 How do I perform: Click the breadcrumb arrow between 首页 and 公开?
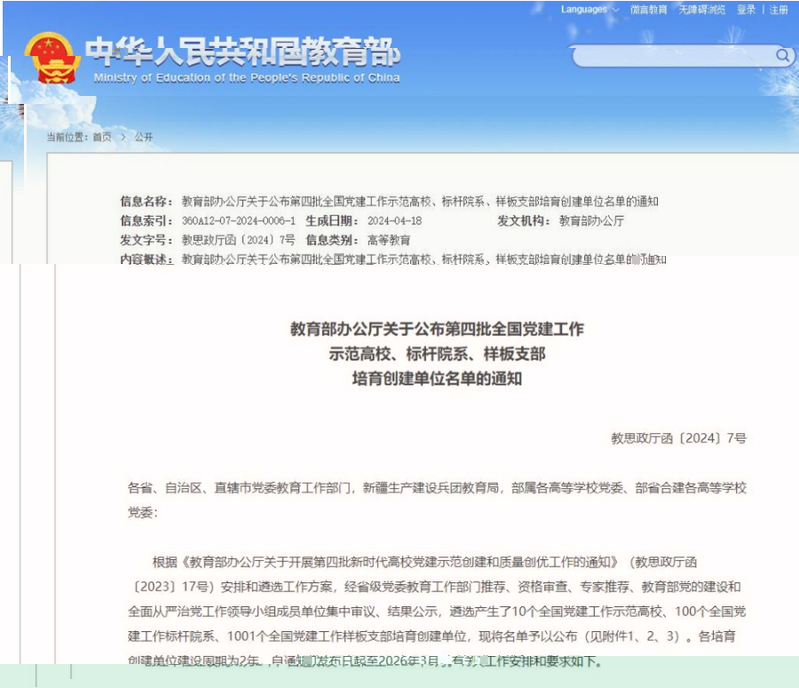tap(123, 137)
